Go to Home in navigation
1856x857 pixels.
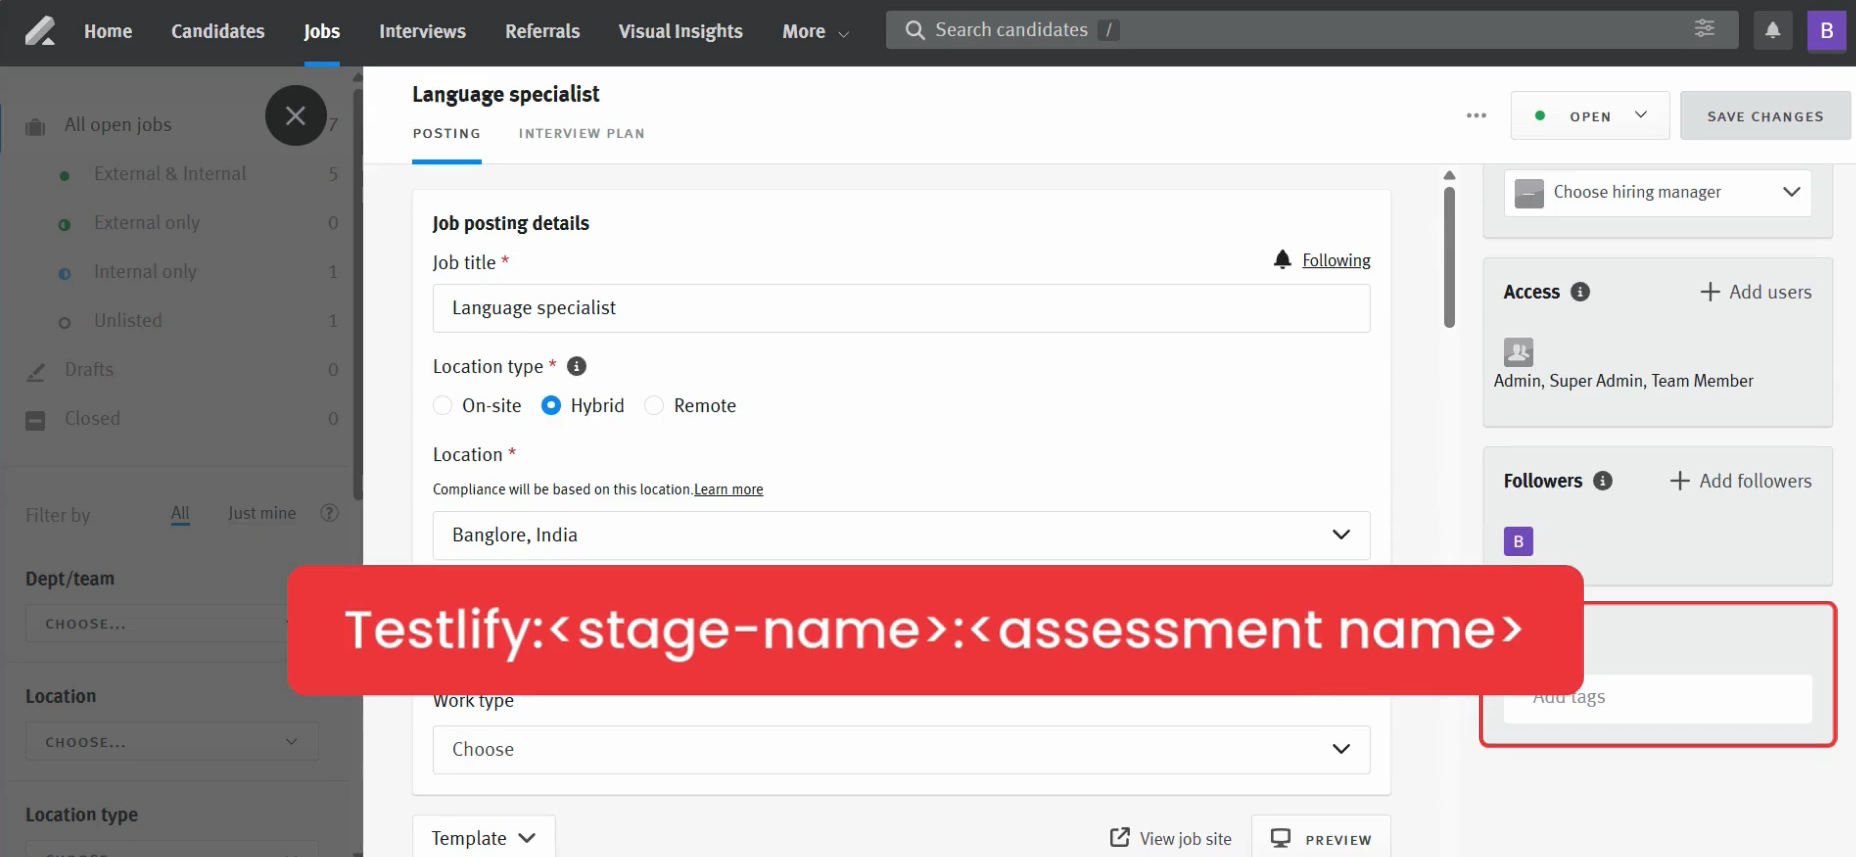(x=108, y=31)
